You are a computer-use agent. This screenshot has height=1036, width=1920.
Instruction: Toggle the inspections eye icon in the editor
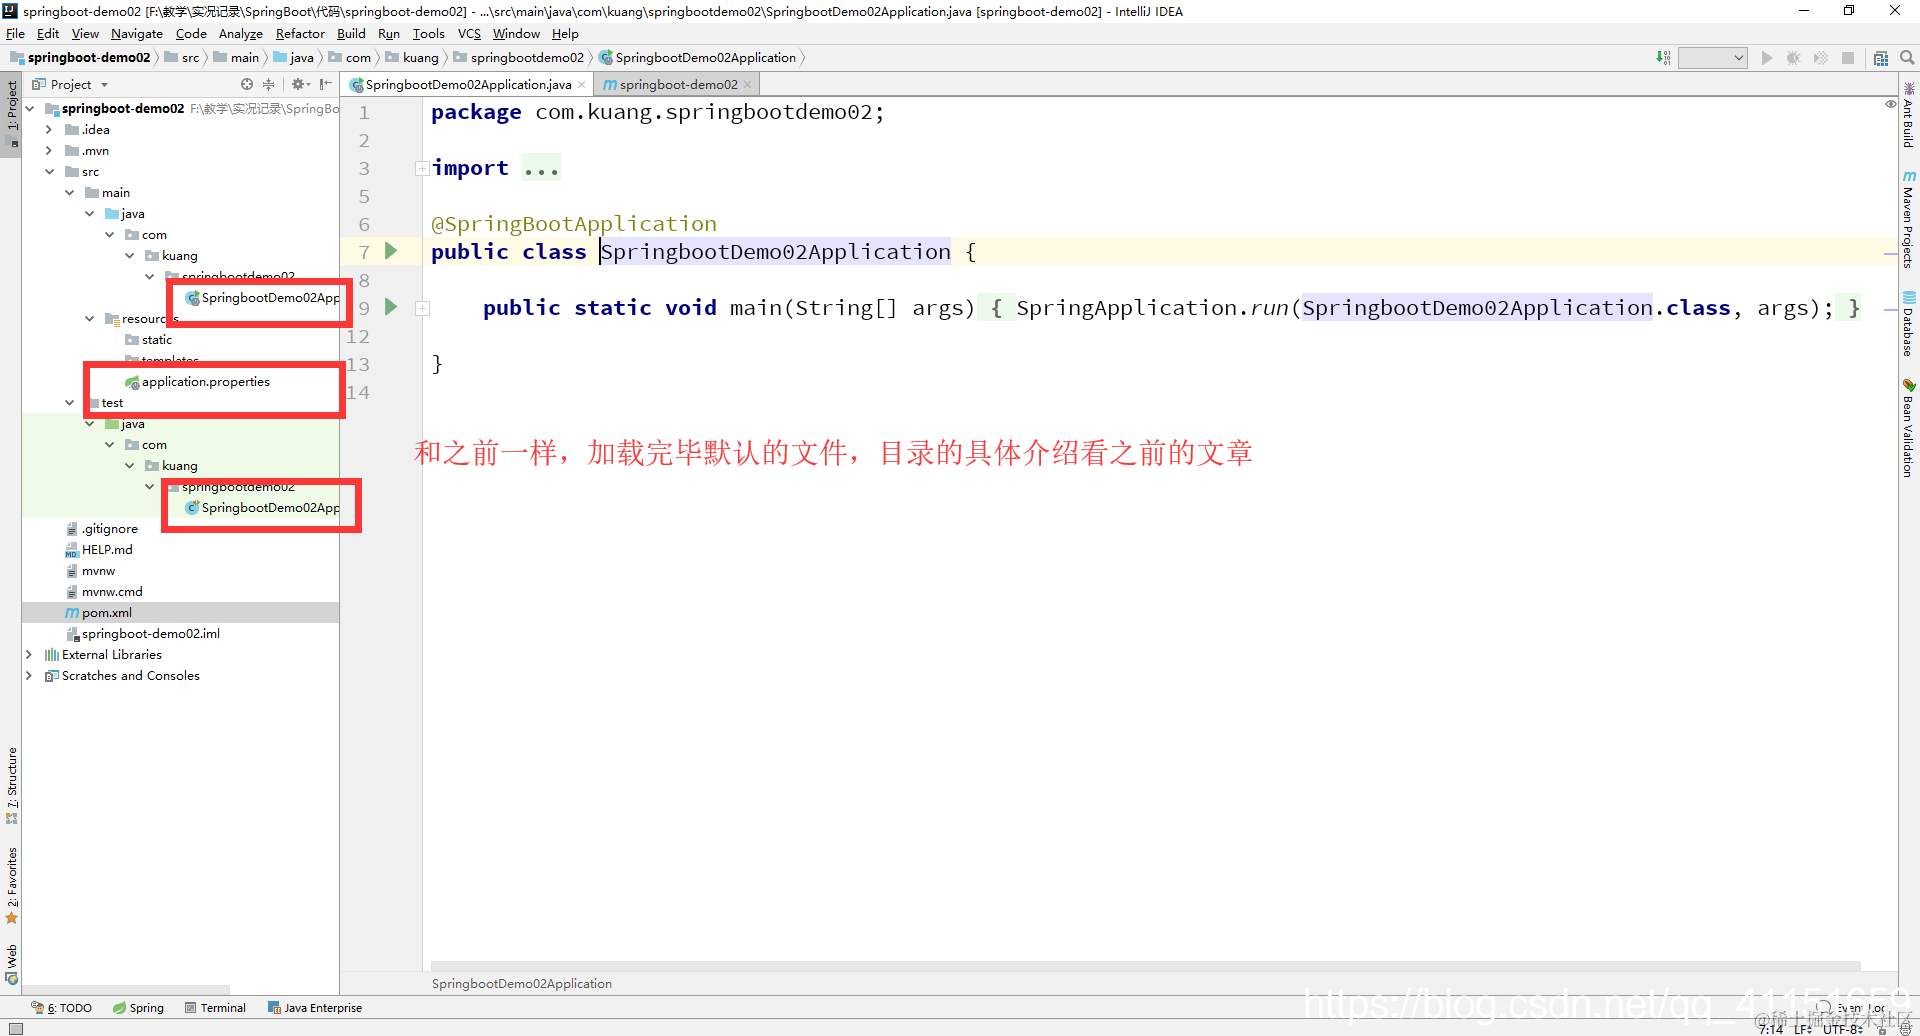(1890, 104)
